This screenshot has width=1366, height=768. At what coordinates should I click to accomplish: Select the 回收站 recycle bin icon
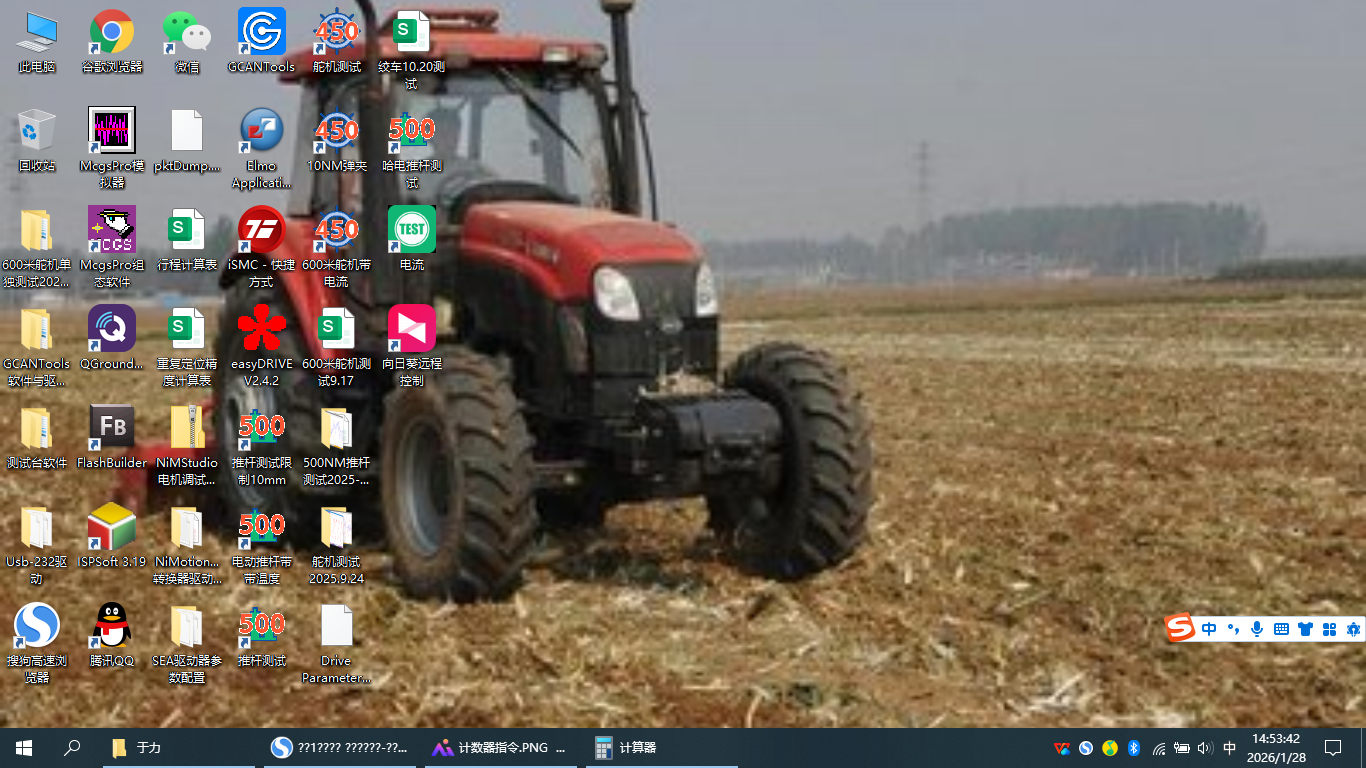(x=37, y=132)
